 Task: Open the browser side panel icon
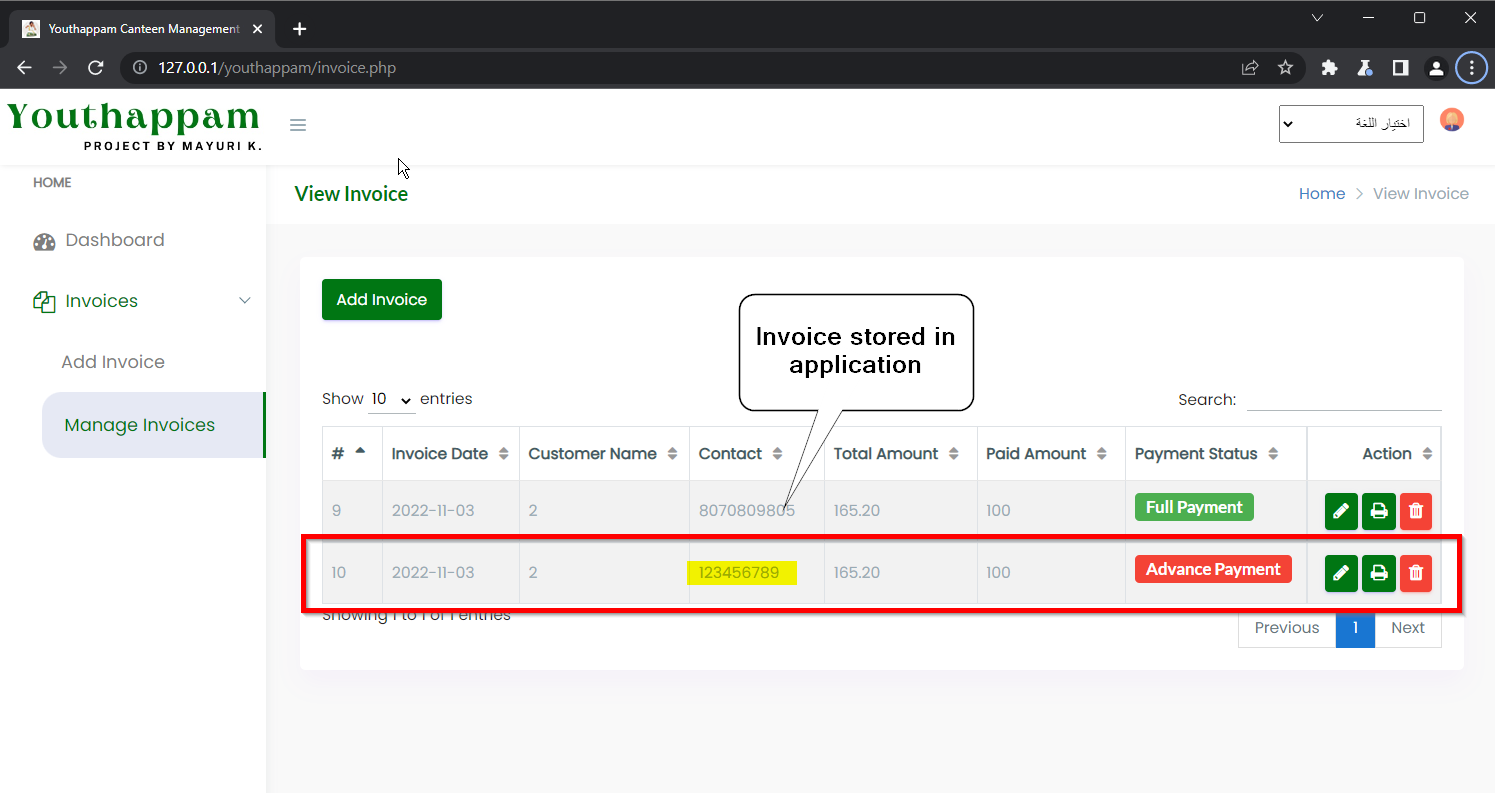point(1400,68)
